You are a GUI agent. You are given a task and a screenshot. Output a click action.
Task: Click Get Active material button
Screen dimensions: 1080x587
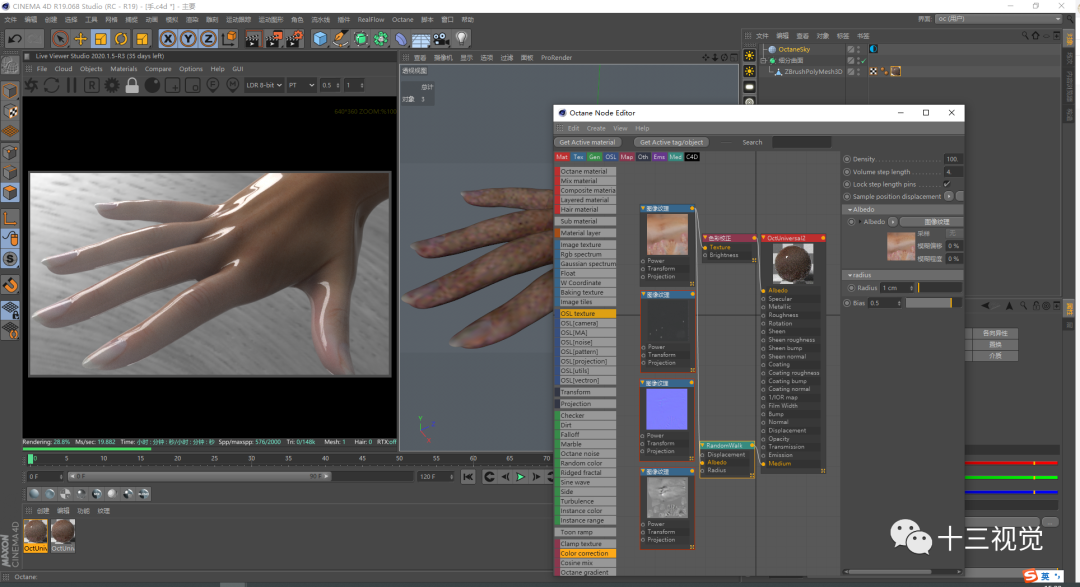click(588, 143)
